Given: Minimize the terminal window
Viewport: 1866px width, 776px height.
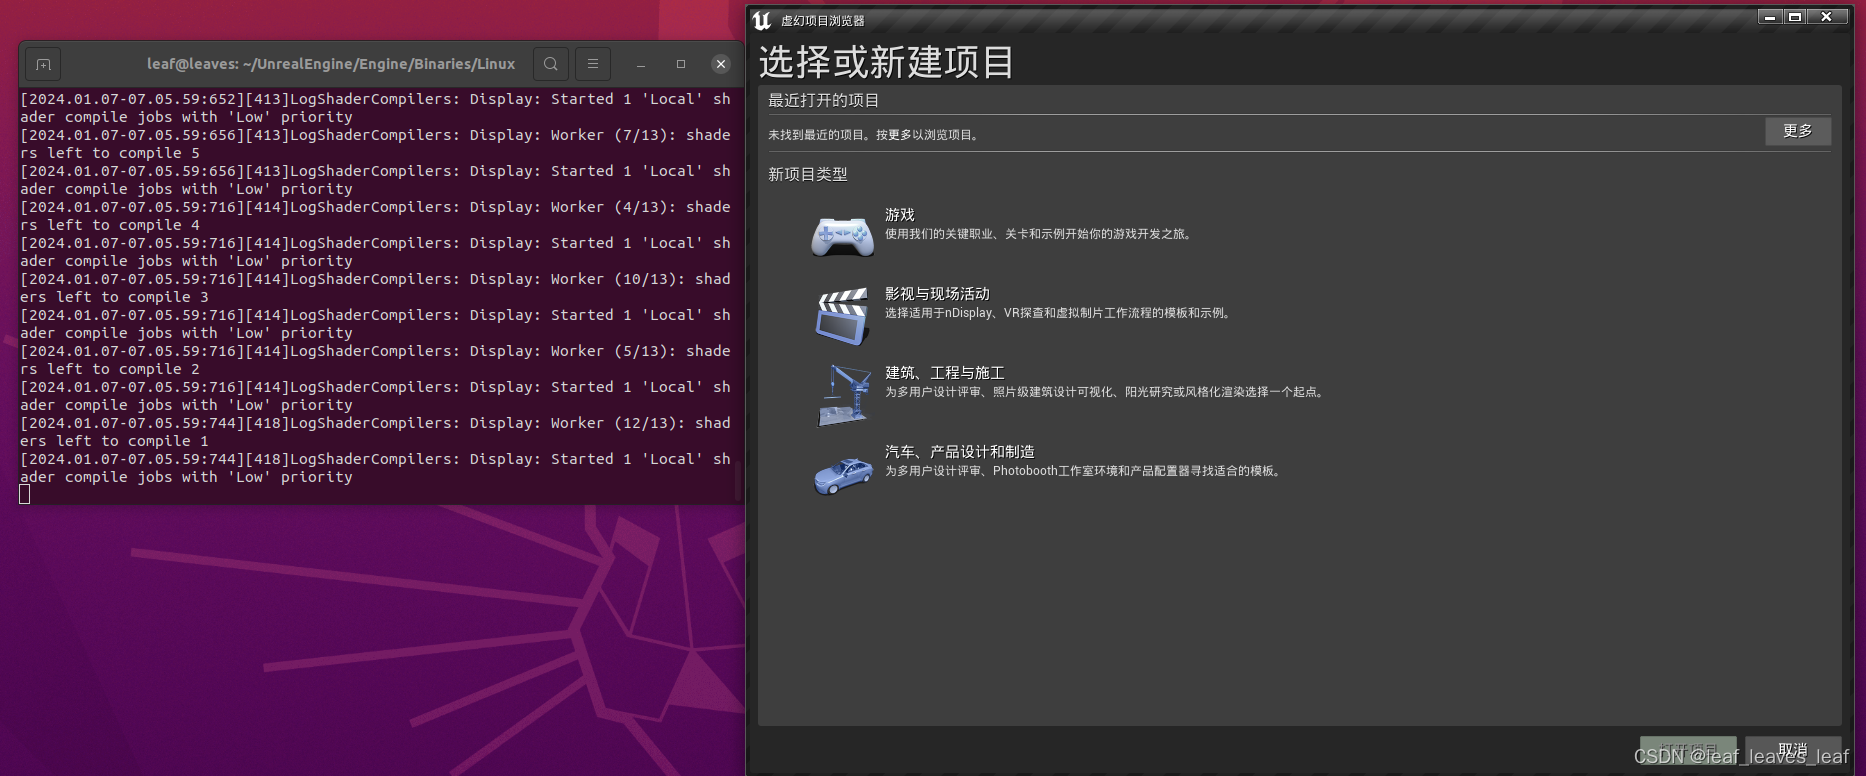Looking at the screenshot, I should click(x=641, y=64).
